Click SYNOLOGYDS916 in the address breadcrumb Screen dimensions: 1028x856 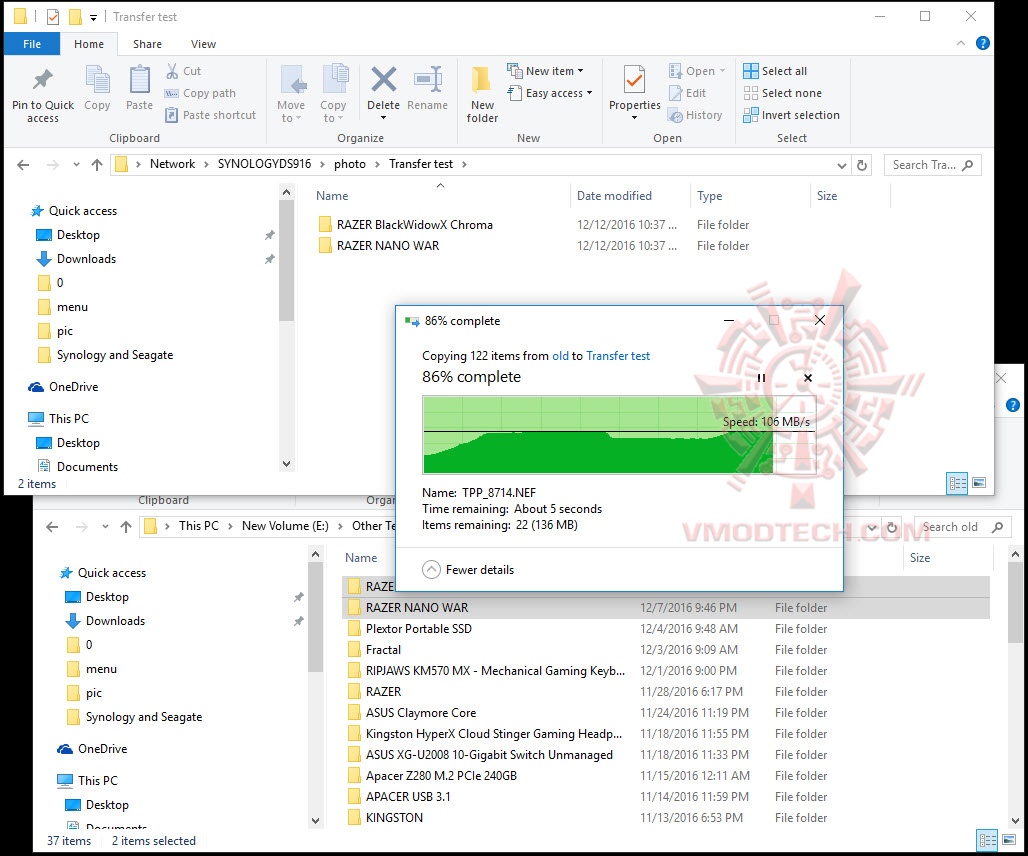264,164
